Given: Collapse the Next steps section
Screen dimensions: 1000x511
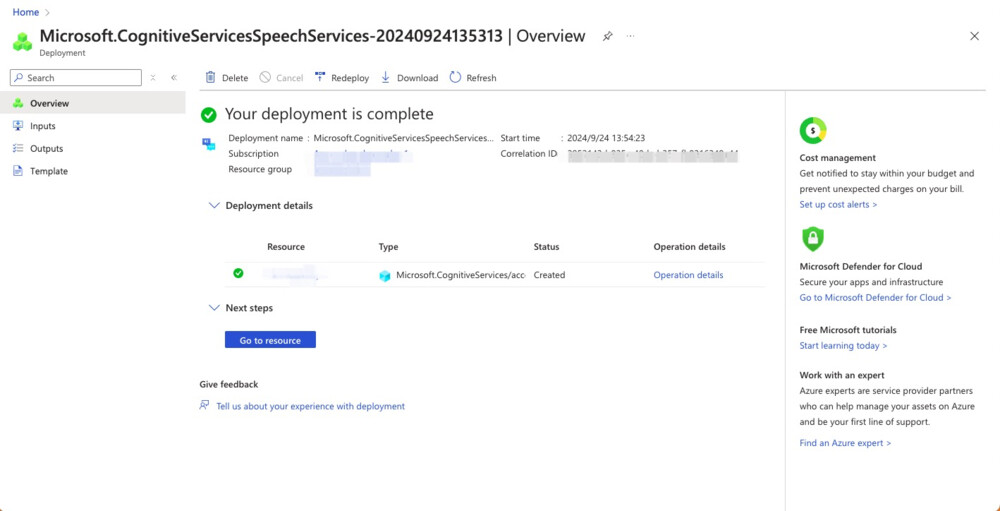Looking at the screenshot, I should coord(214,307).
